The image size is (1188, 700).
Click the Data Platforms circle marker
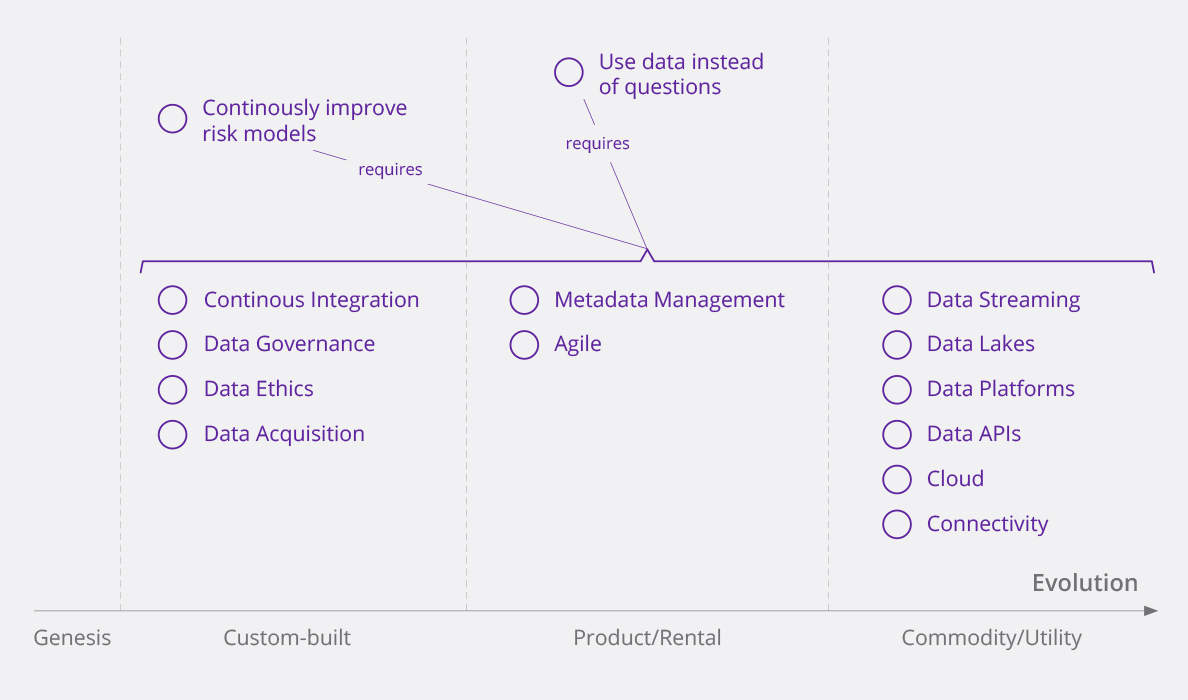click(x=897, y=389)
